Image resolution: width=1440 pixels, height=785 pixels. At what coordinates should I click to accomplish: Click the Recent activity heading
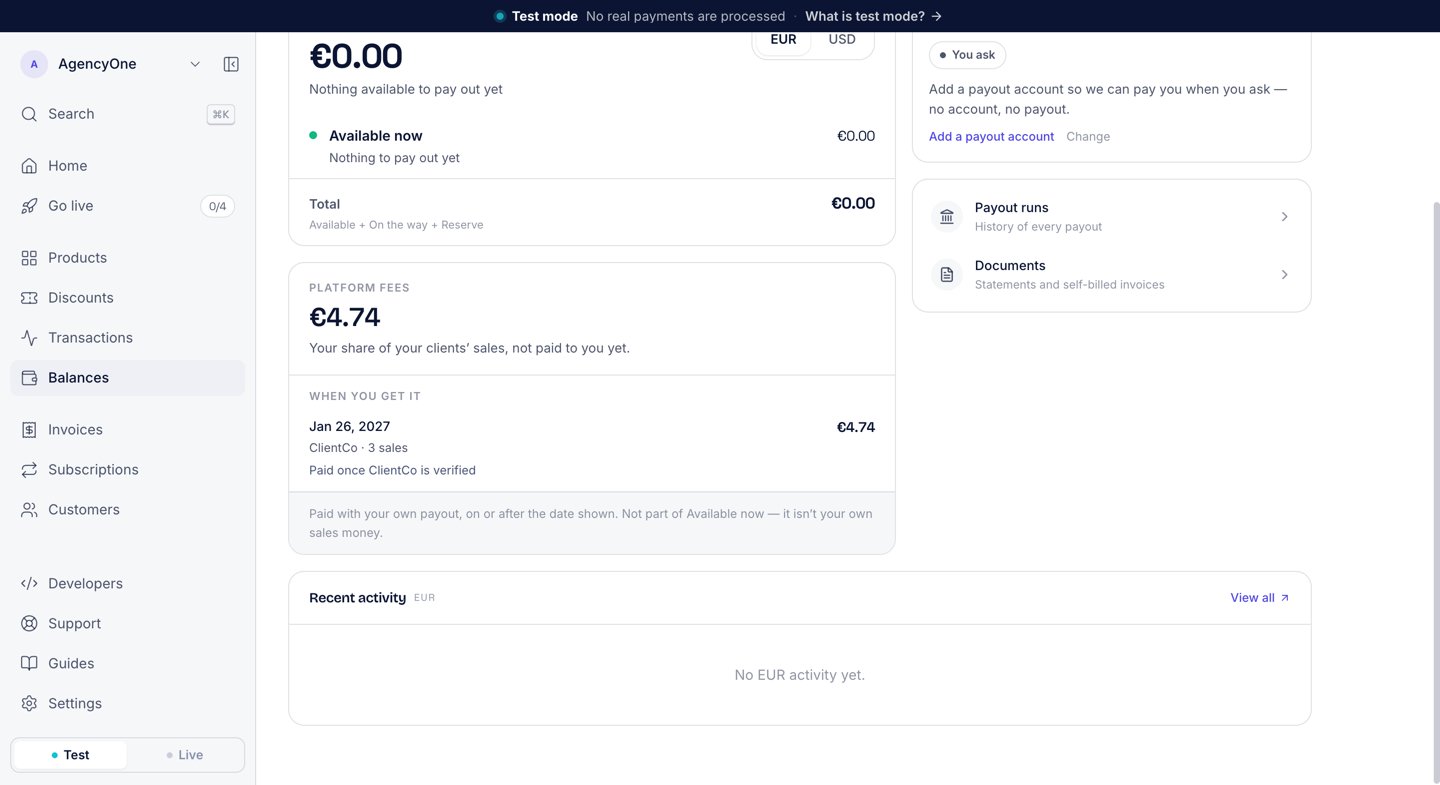[x=357, y=598]
